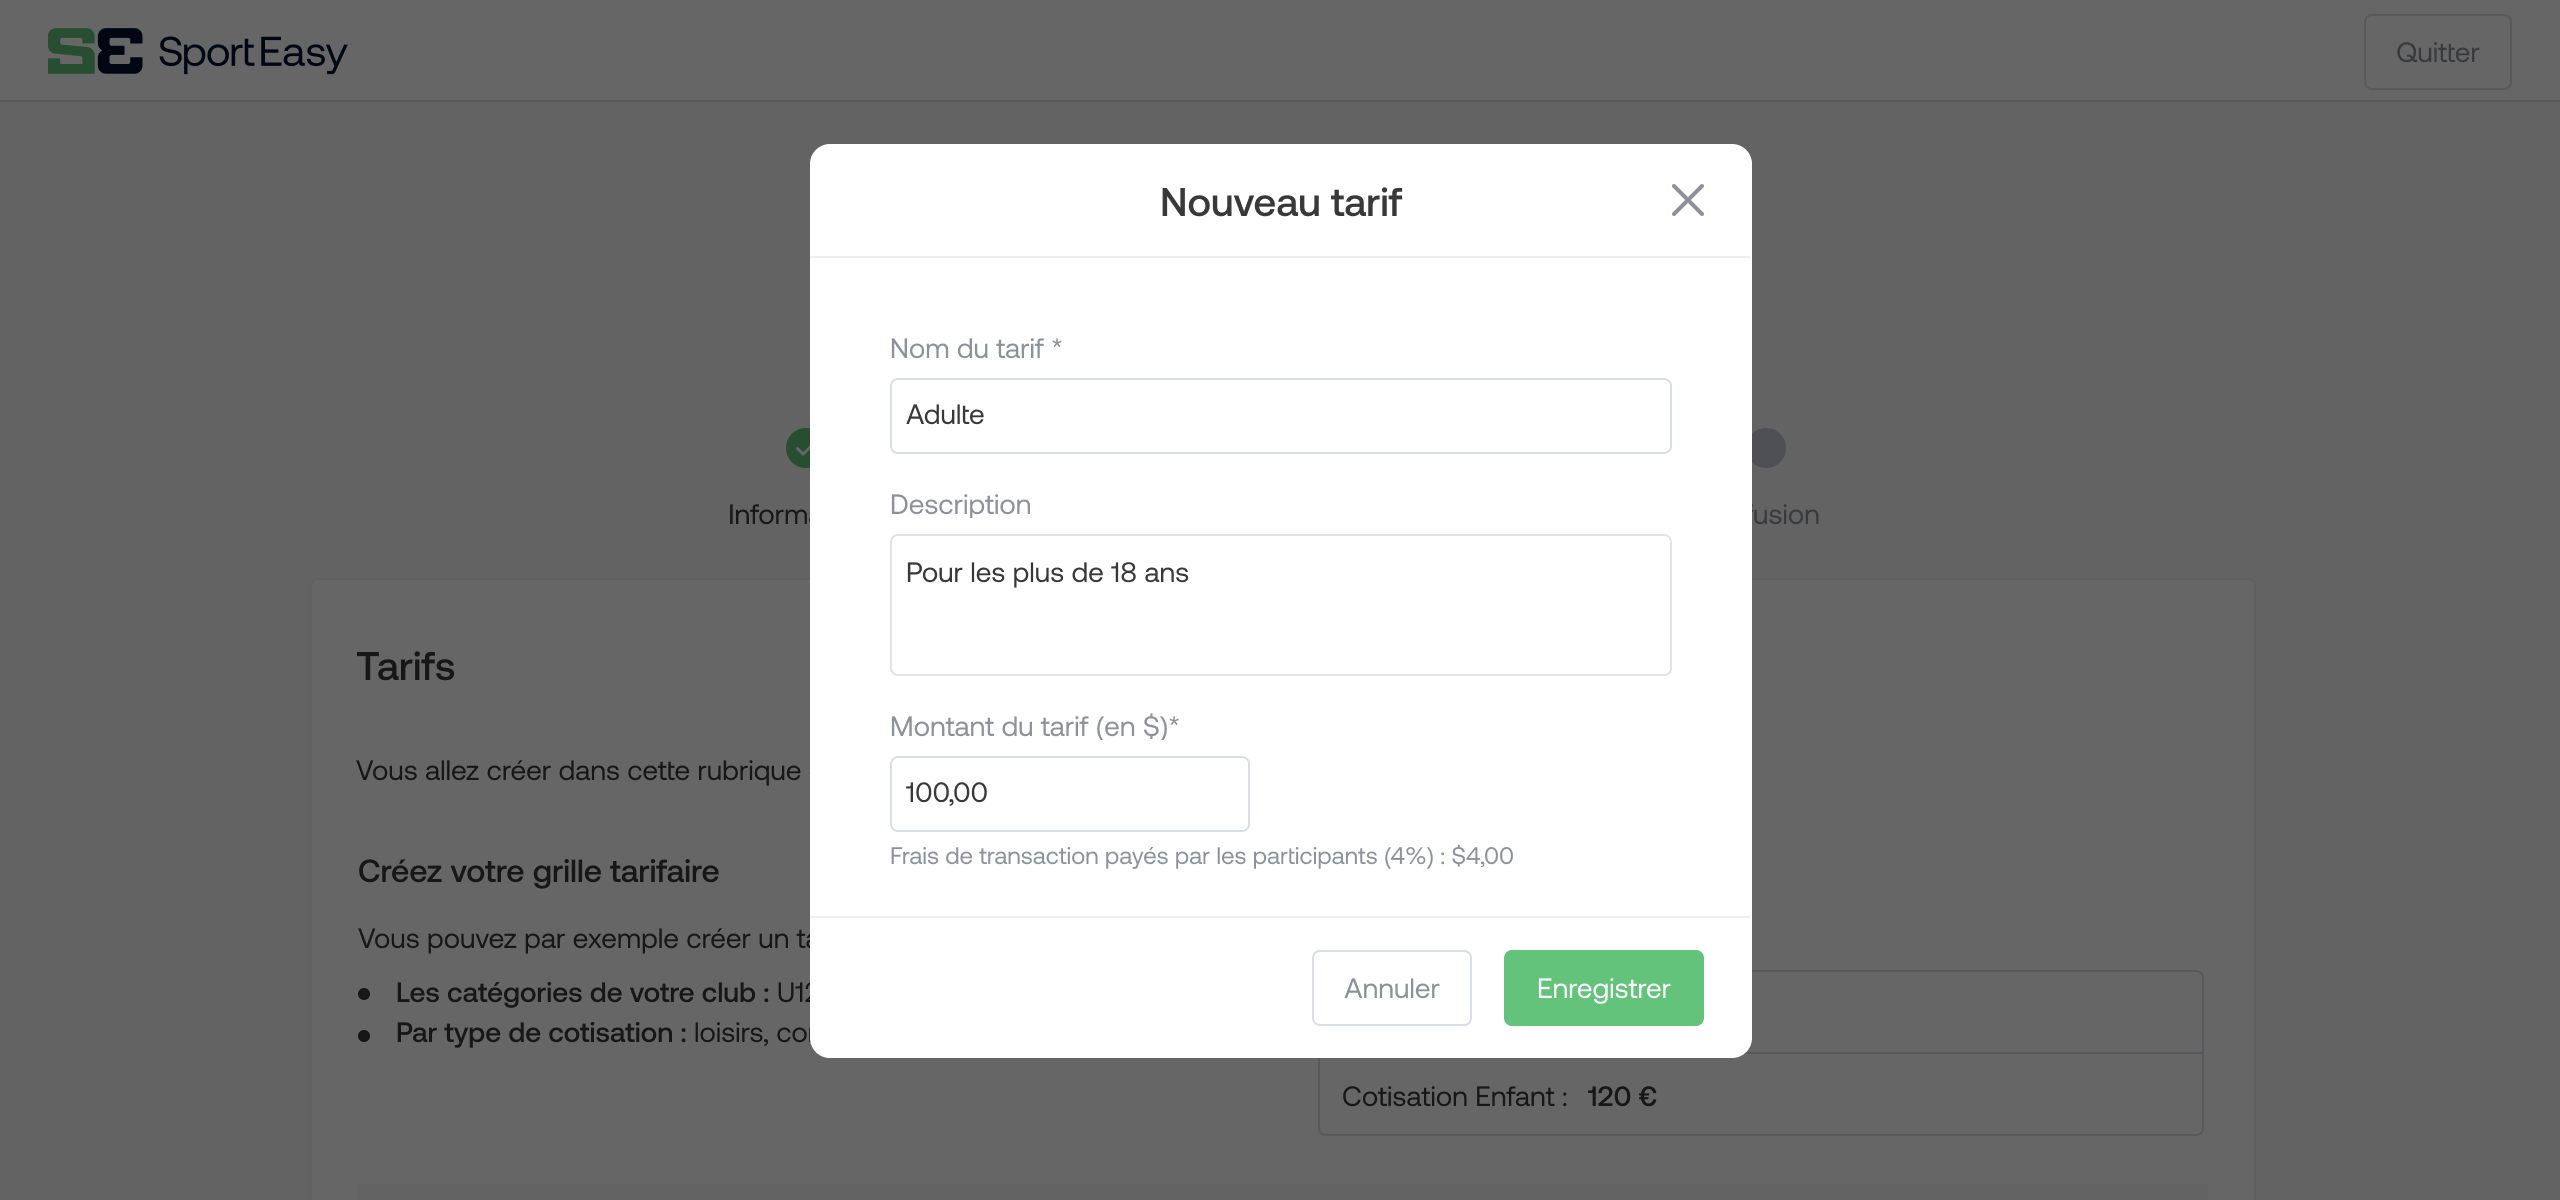
Task: Click the Tarifs section heading
Action: 405,667
